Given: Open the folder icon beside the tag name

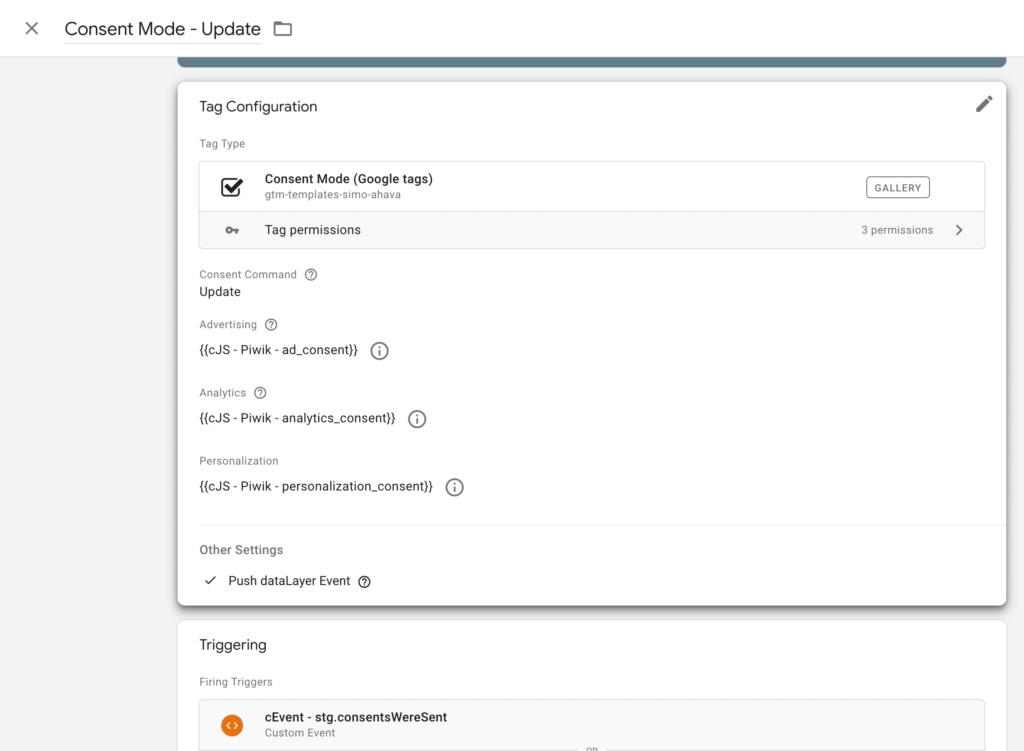Looking at the screenshot, I should (283, 29).
